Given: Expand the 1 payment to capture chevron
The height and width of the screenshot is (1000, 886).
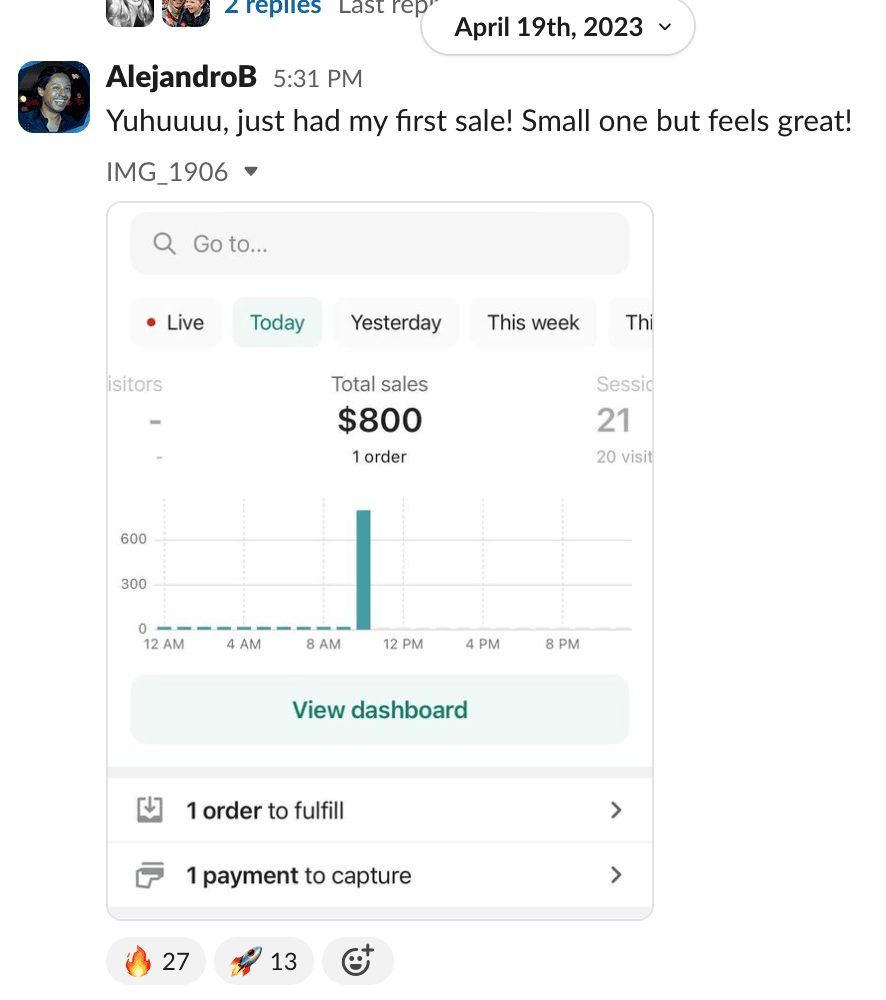Looking at the screenshot, I should tap(616, 876).
